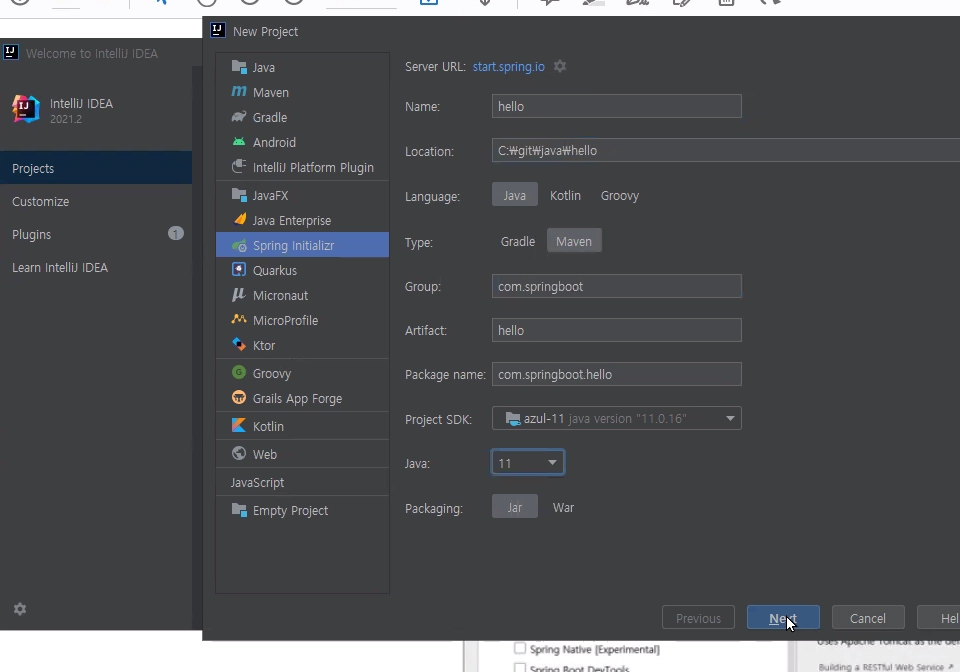Click the JavaFX folder icon
Viewport: 960px width, 672px height.
239,195
